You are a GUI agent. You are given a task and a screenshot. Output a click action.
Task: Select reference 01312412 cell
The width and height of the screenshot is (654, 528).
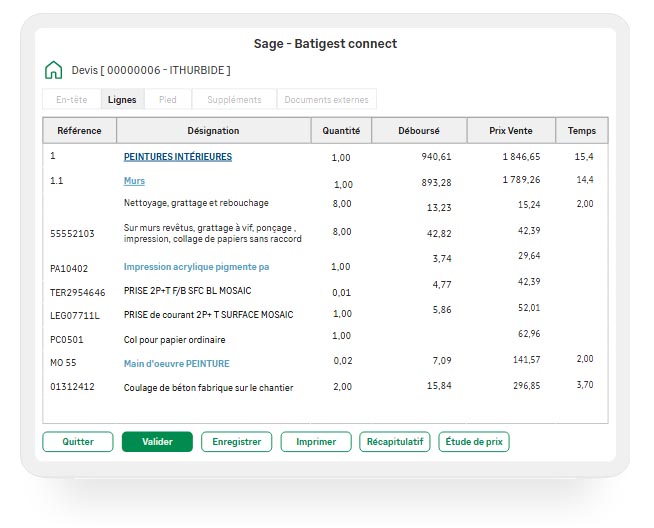(x=72, y=387)
